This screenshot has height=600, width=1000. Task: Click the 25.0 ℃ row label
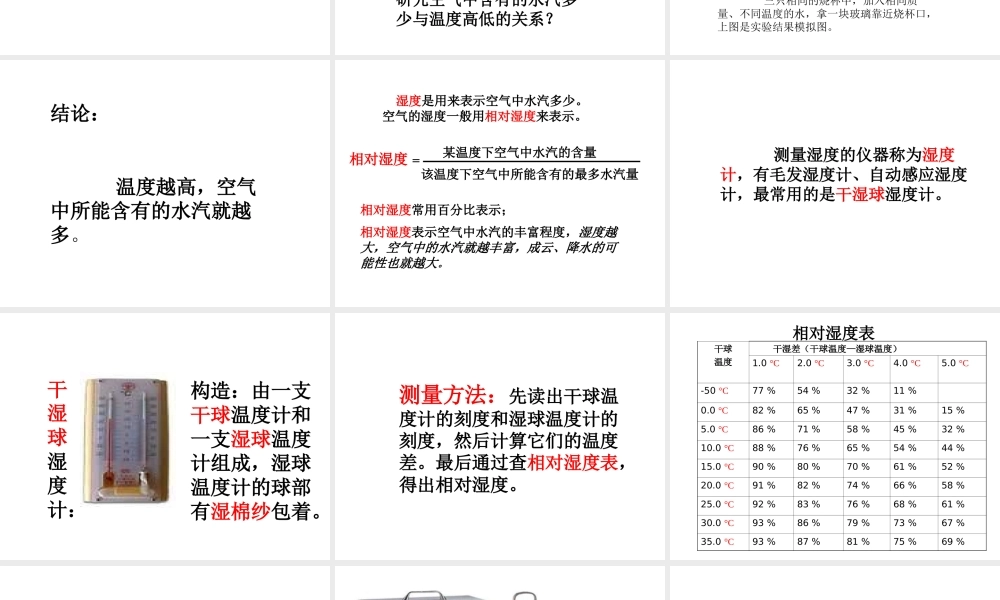point(717,504)
